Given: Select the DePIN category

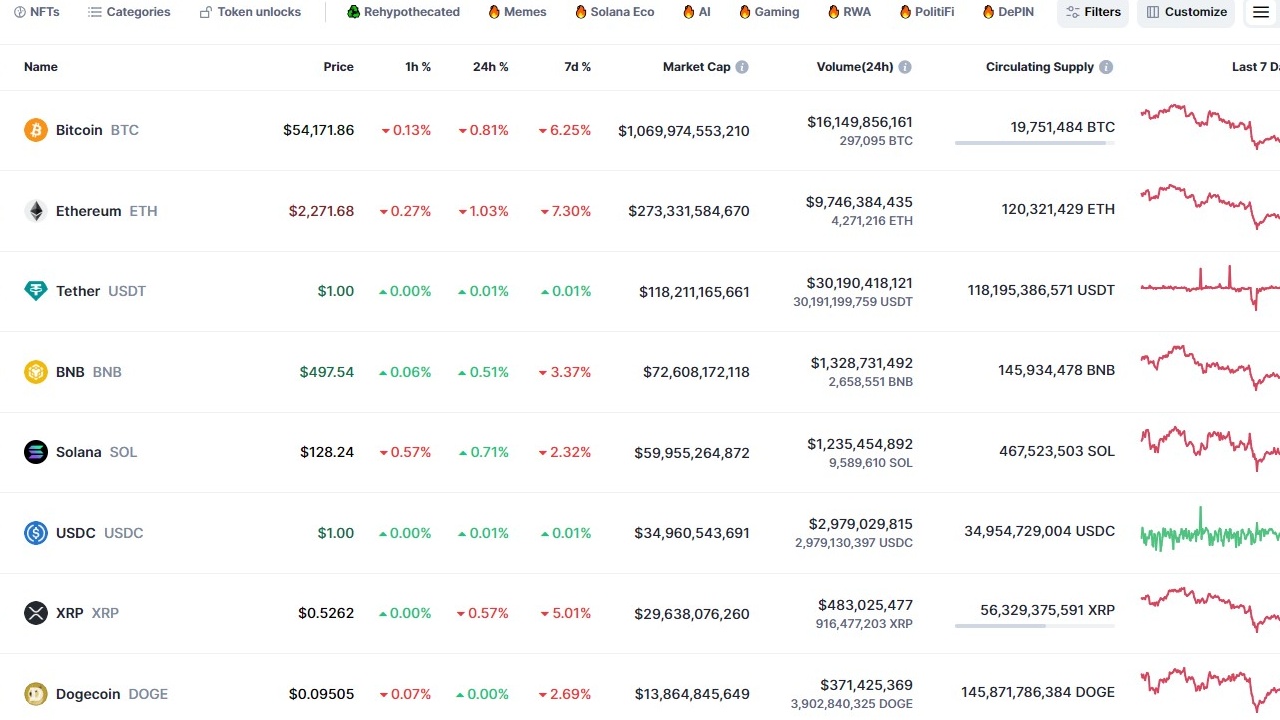Looking at the screenshot, I should [x=1008, y=12].
